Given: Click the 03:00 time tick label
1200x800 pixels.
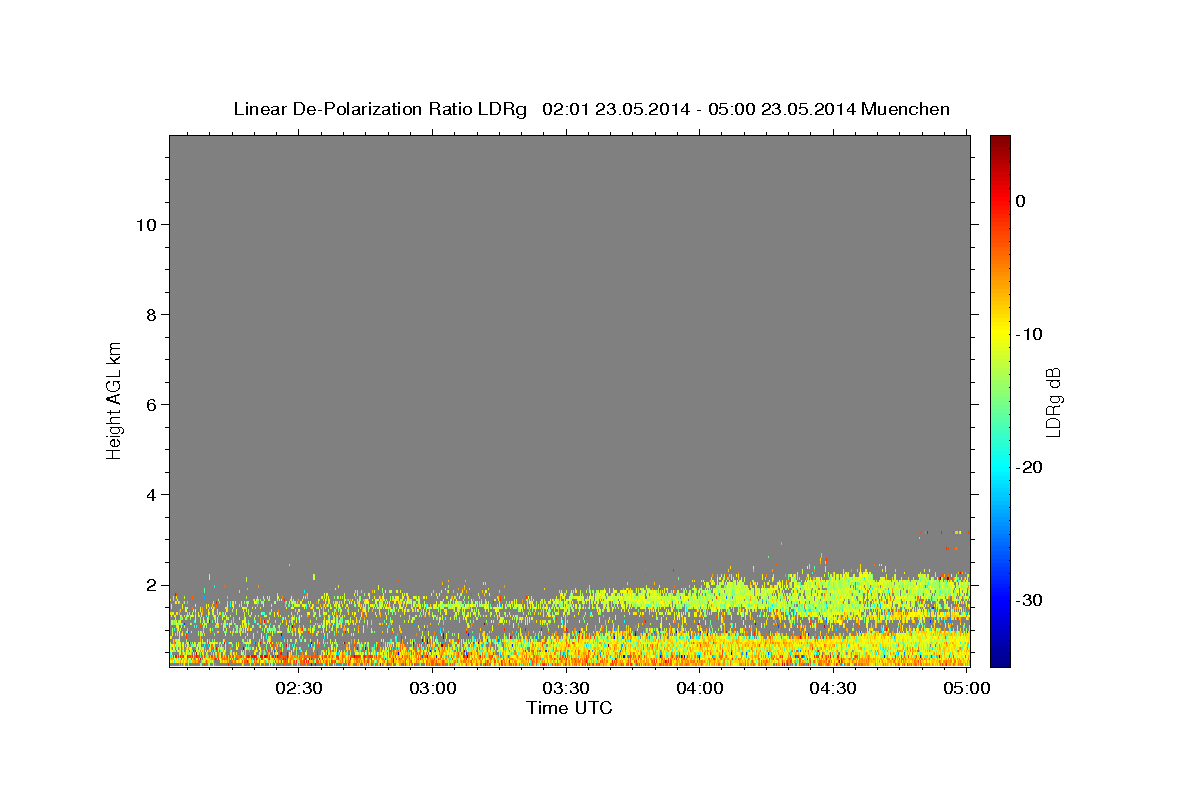Looking at the screenshot, I should tap(434, 688).
